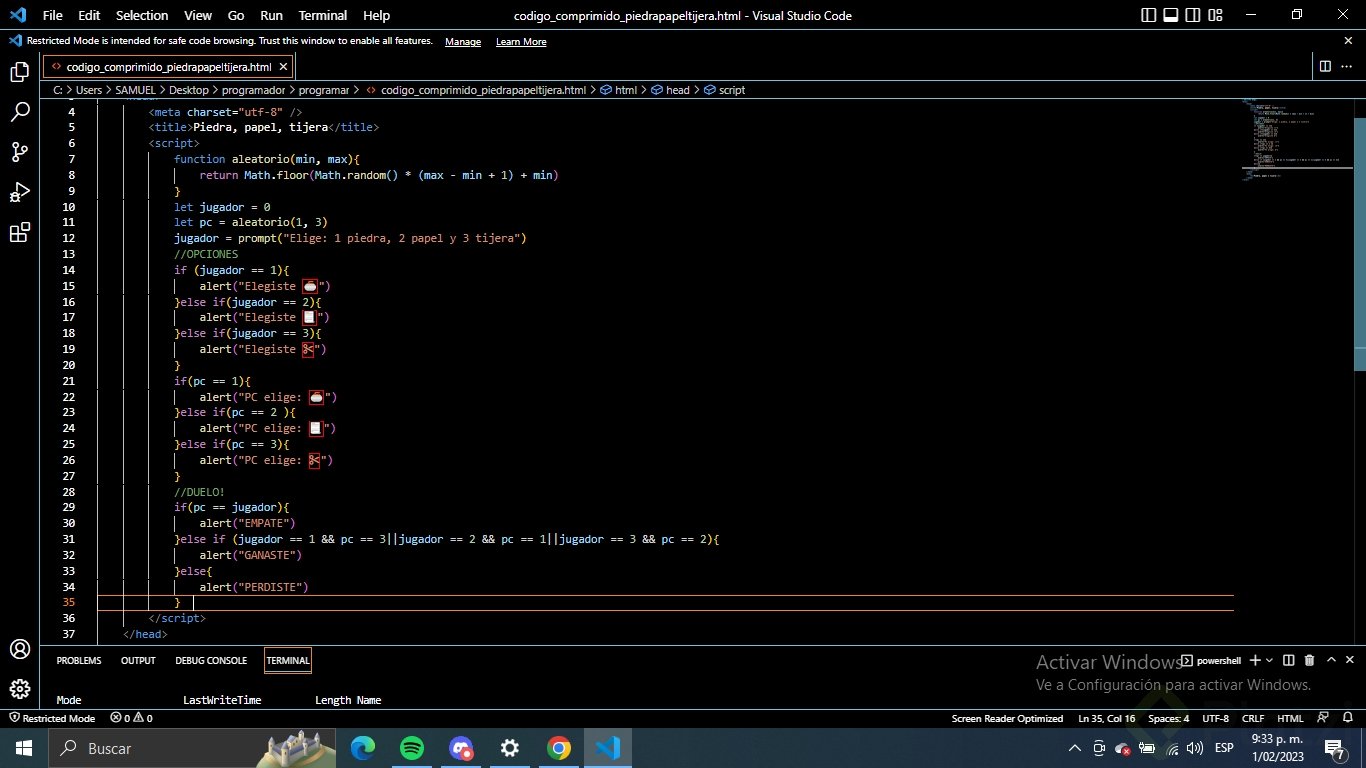Open the Extensions view
The width and height of the screenshot is (1366, 768).
[x=19, y=233]
